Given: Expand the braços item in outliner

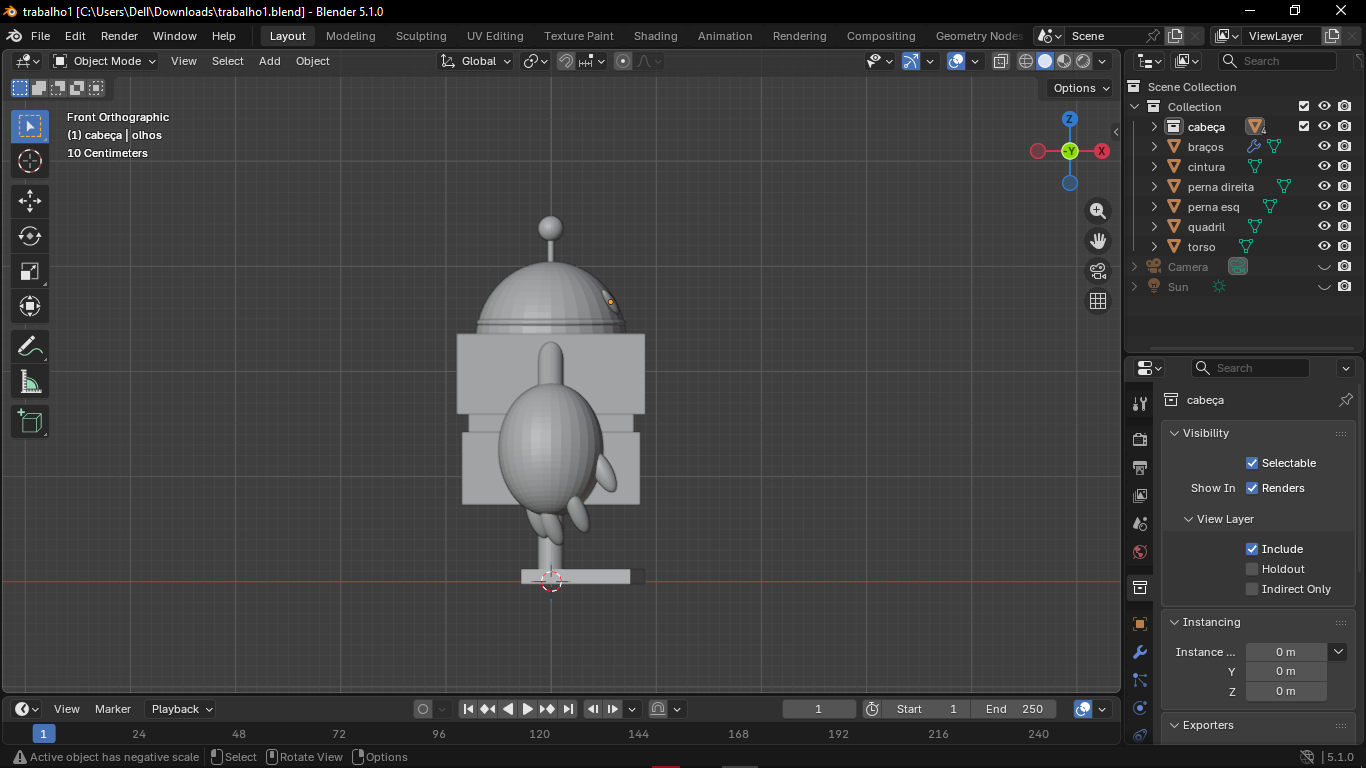Looking at the screenshot, I should click(x=1154, y=147).
